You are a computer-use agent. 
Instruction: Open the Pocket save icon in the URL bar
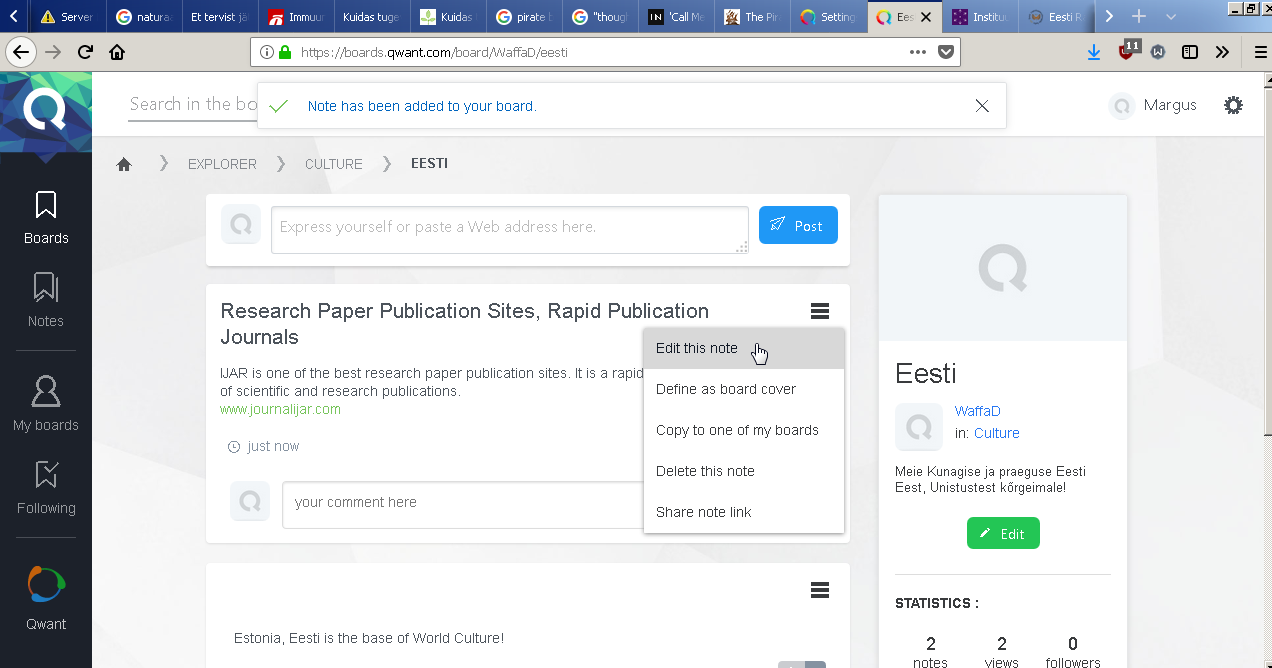[x=945, y=52]
